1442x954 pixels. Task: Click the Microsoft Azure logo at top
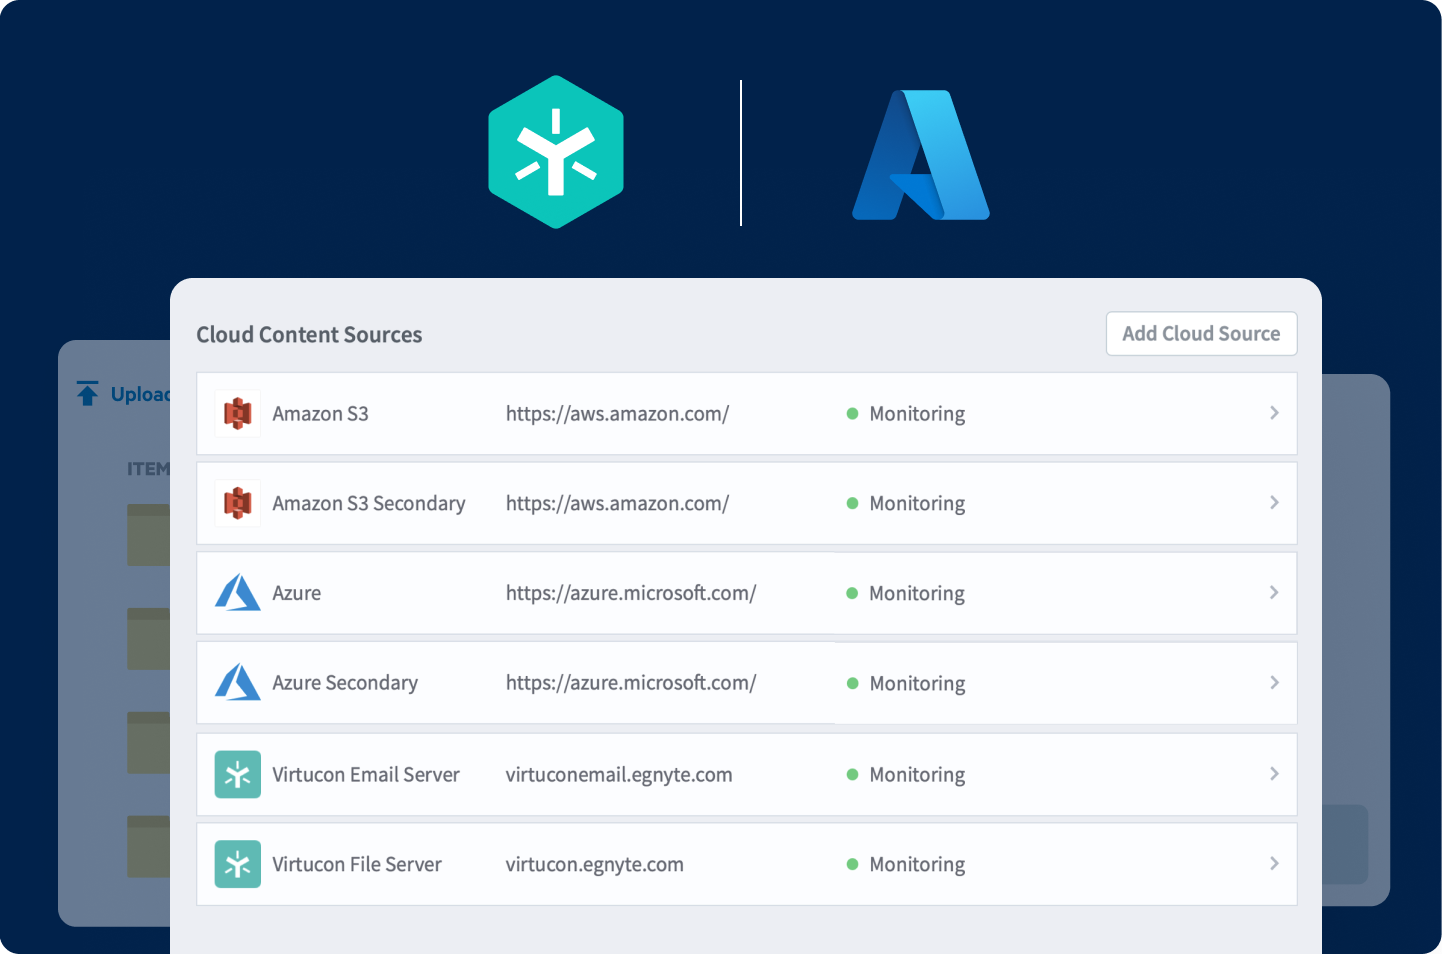click(x=920, y=154)
